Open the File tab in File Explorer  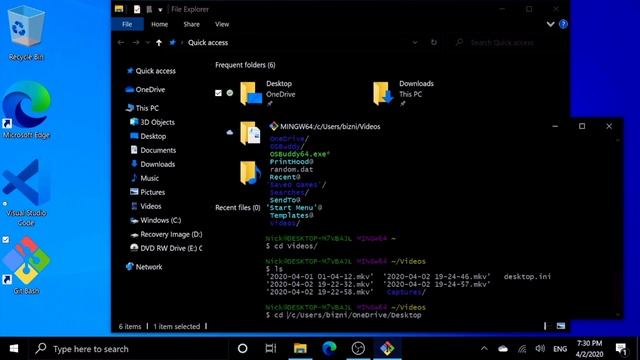127,24
